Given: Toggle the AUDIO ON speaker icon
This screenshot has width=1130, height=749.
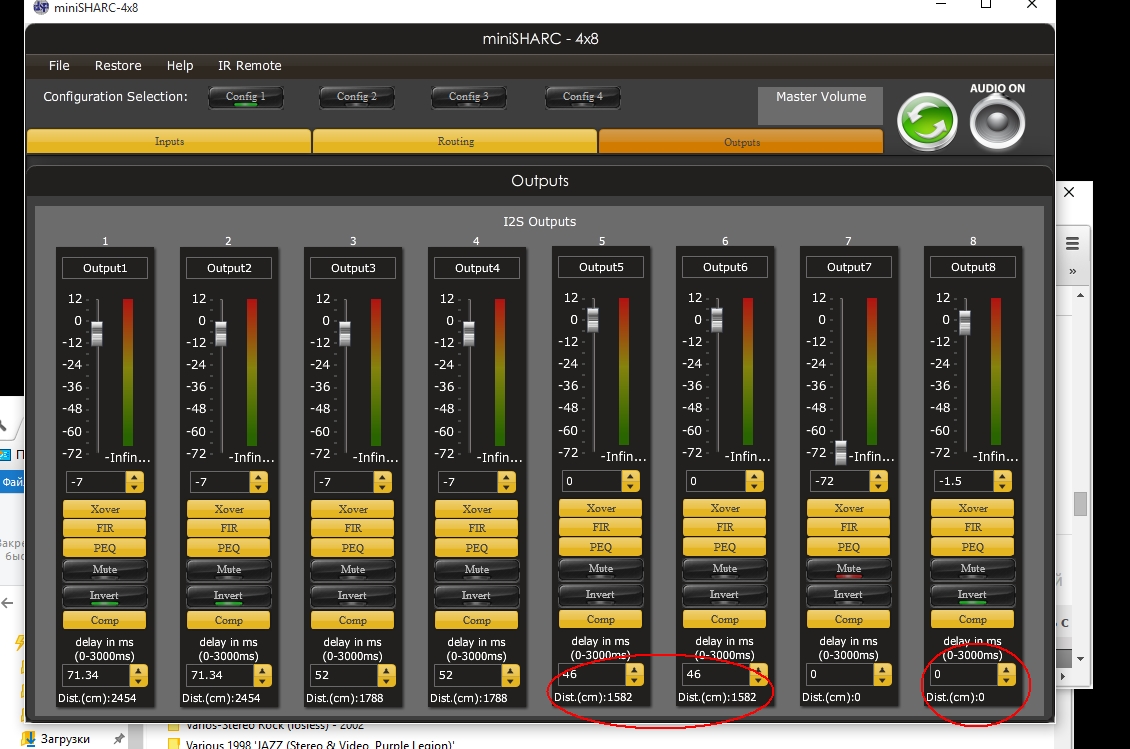Looking at the screenshot, I should (x=997, y=123).
